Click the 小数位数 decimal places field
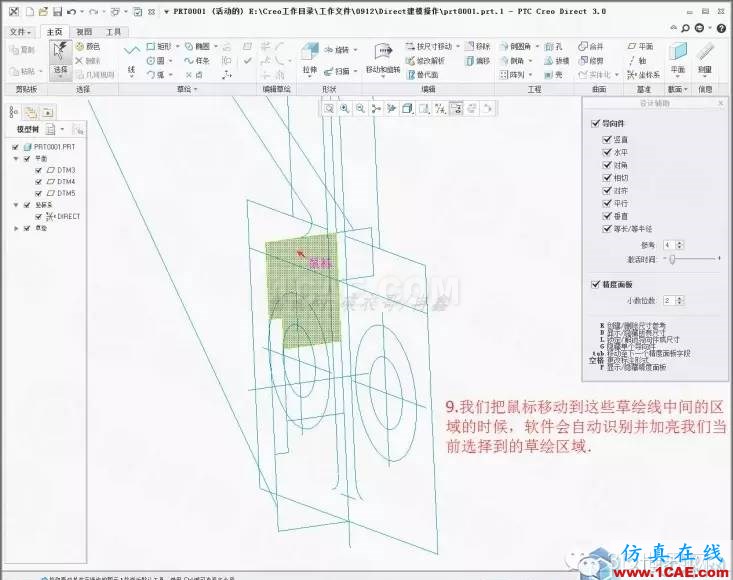733x580 pixels. [669, 301]
